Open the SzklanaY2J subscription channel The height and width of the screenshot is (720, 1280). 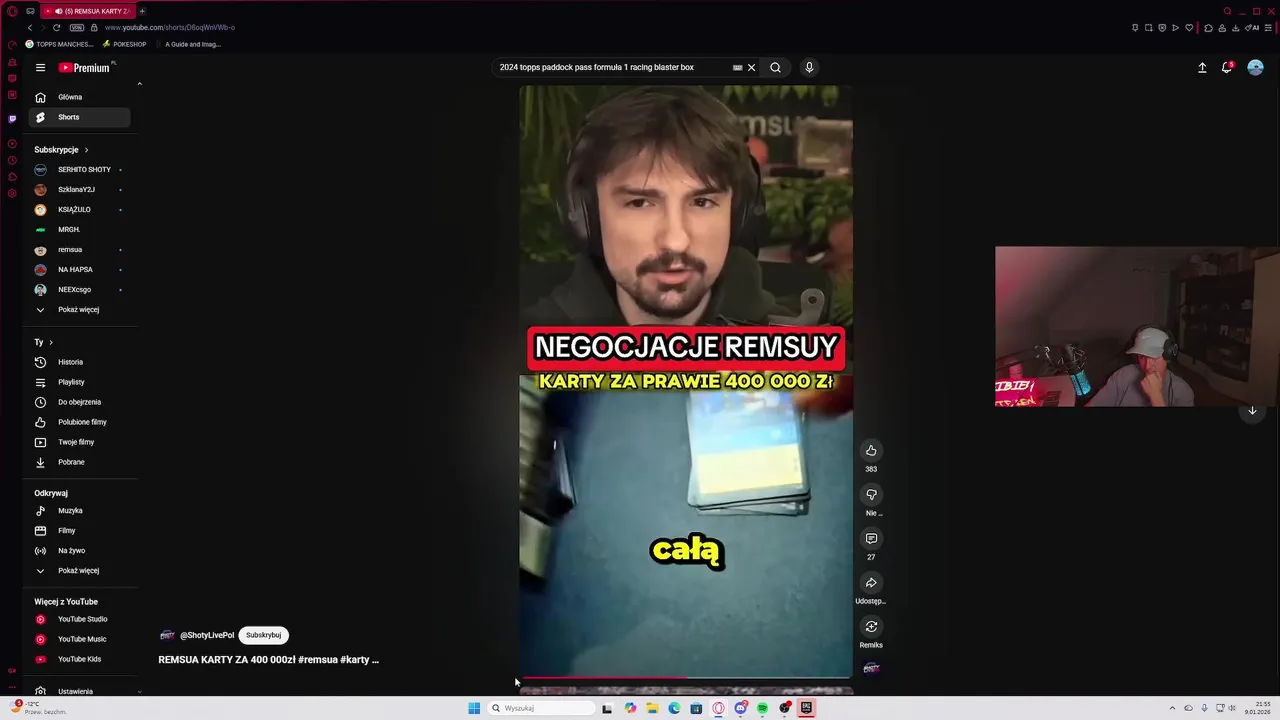pos(80,189)
